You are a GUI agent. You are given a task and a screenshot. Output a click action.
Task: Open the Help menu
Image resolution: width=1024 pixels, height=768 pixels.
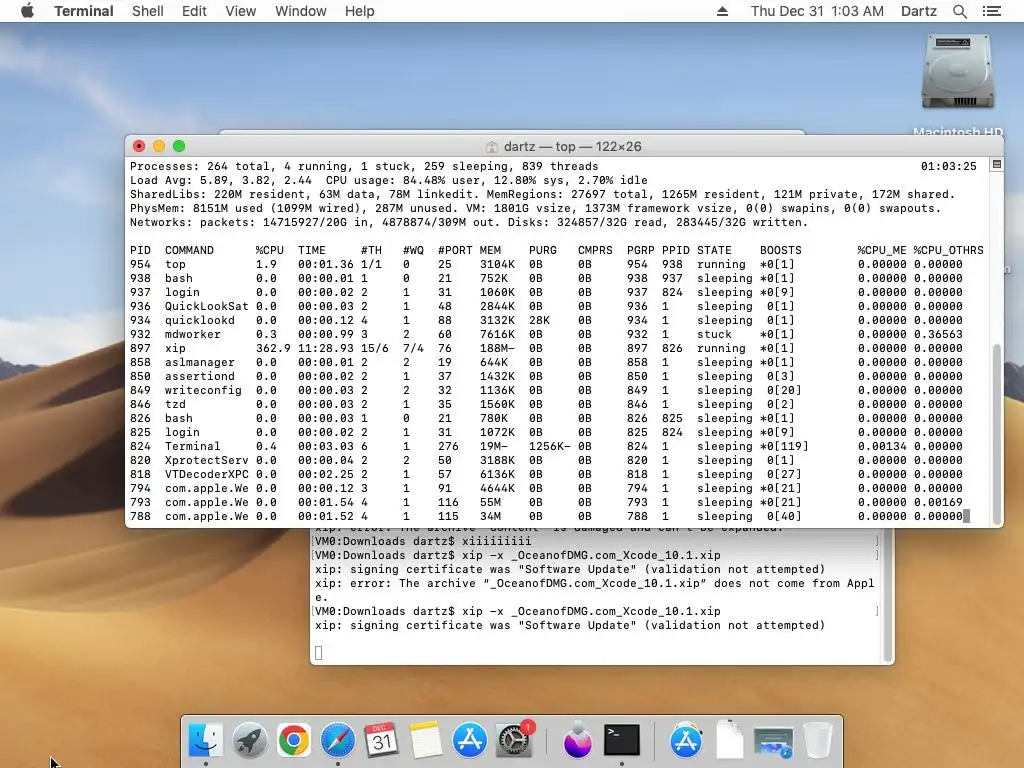point(359,11)
